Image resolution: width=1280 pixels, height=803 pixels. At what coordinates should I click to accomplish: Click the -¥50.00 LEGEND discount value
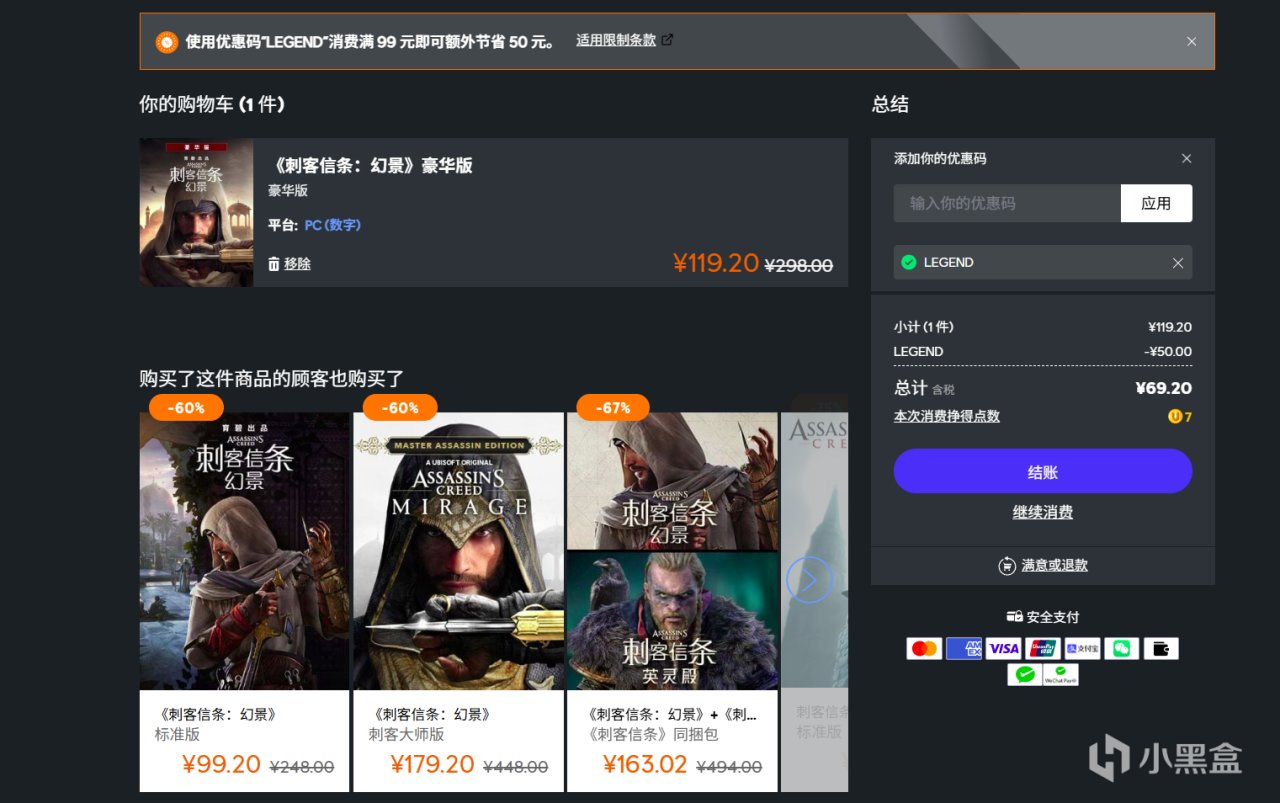tap(1168, 352)
